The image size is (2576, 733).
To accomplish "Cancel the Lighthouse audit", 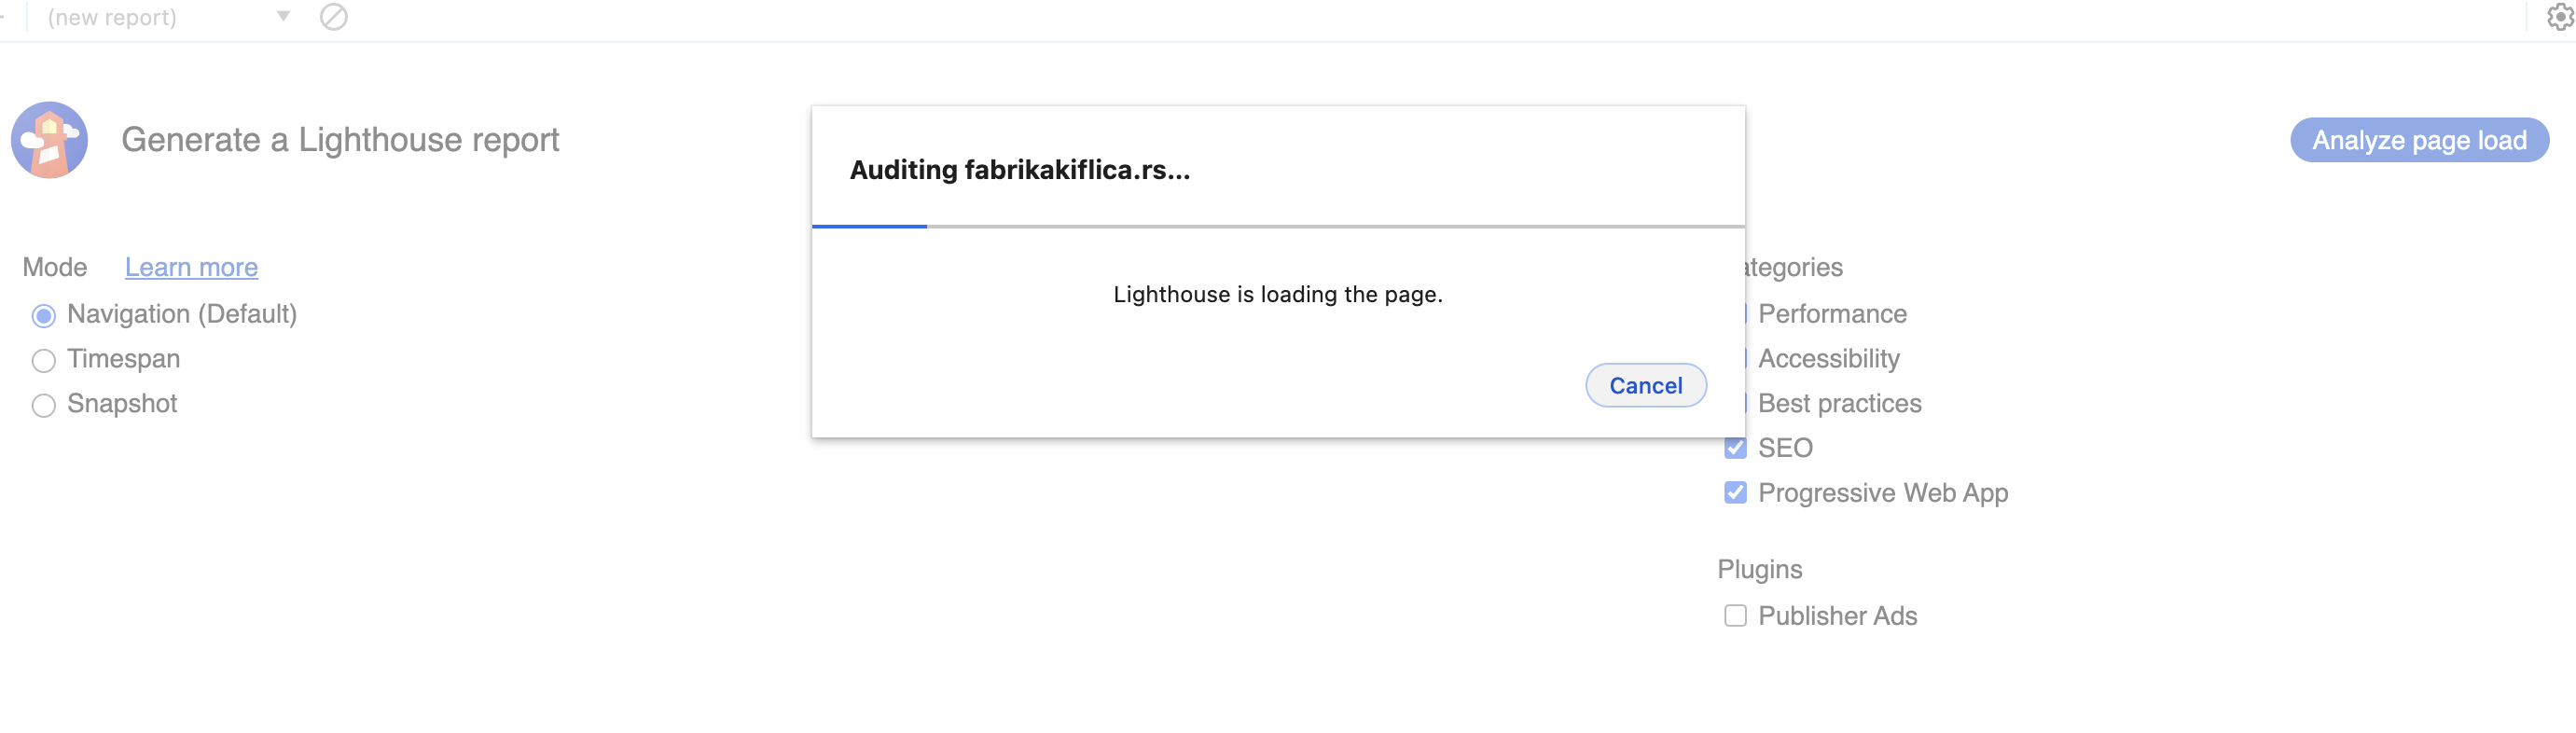I will pos(1645,385).
